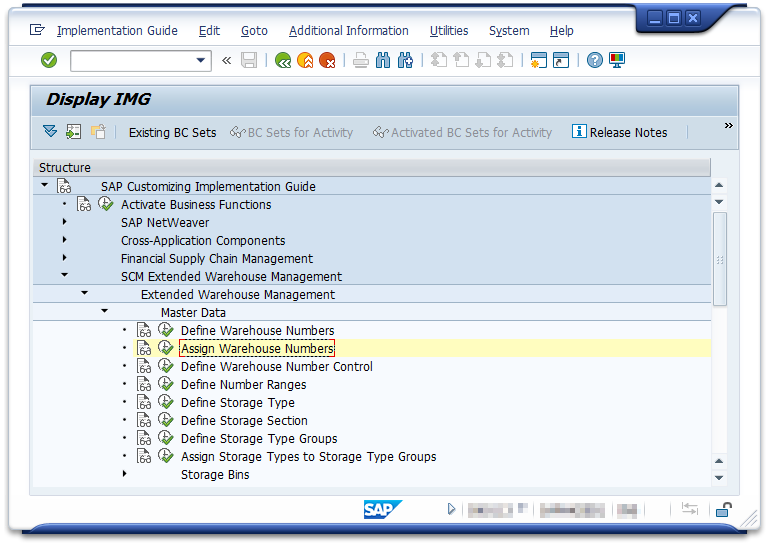The image size is (769, 545).
Task: Show more toolbar buttons via double chevron
Action: coord(729,126)
